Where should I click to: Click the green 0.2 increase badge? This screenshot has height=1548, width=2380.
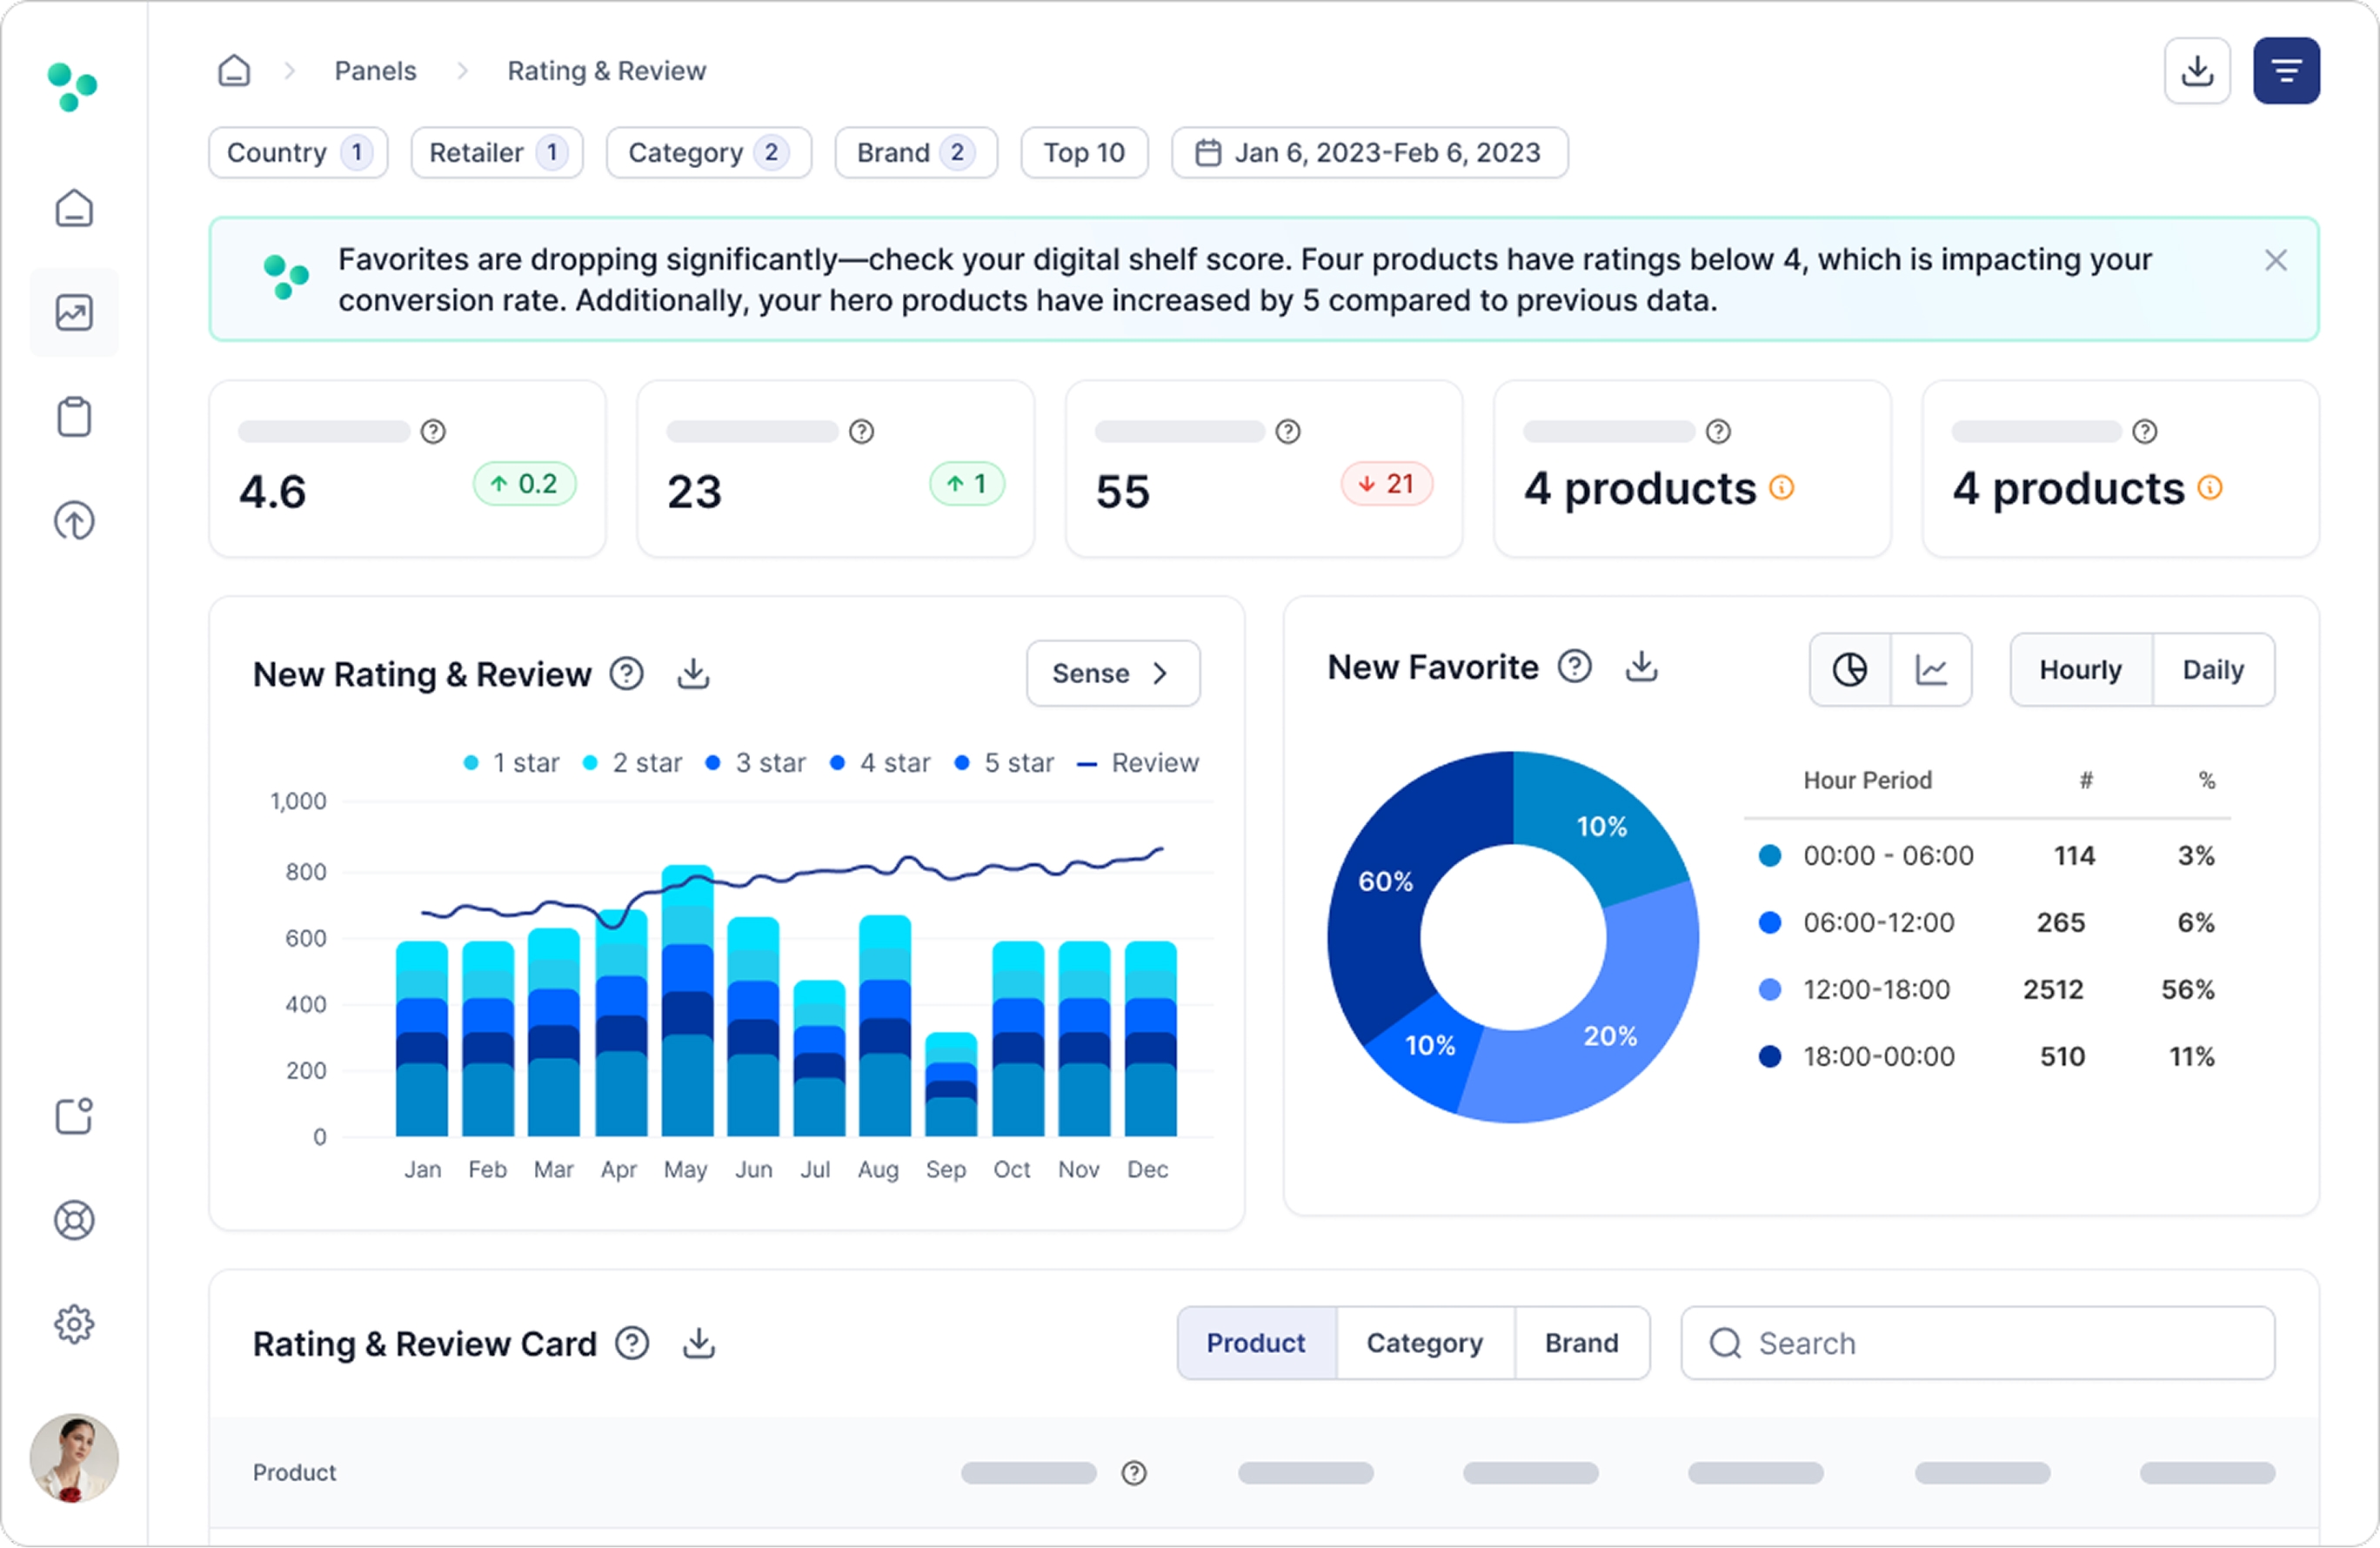(x=524, y=484)
